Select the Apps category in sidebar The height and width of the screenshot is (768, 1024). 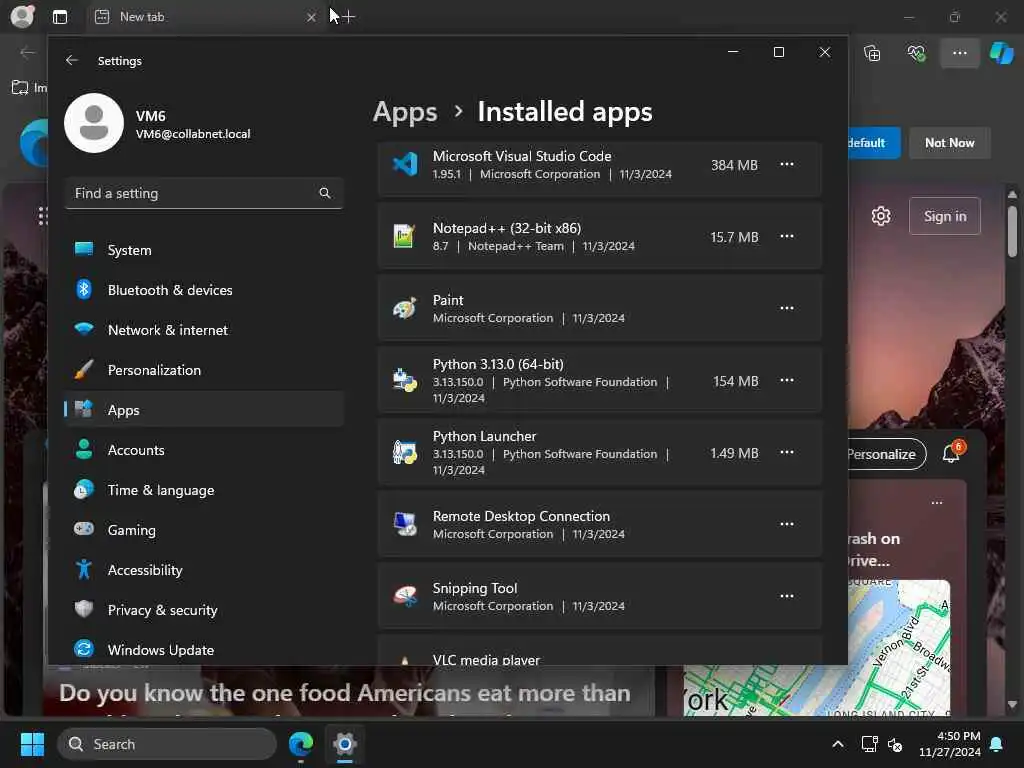[204, 409]
